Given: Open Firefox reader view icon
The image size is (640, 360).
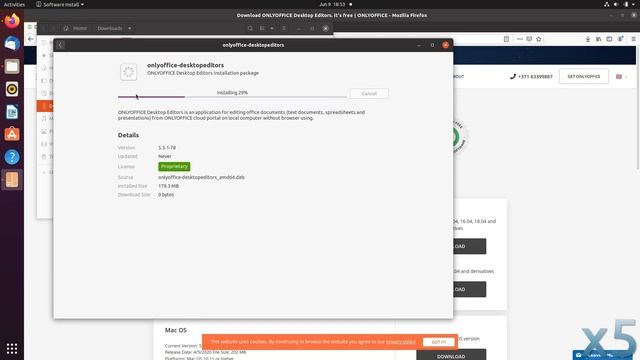Looking at the screenshot, I should click(x=506, y=39).
